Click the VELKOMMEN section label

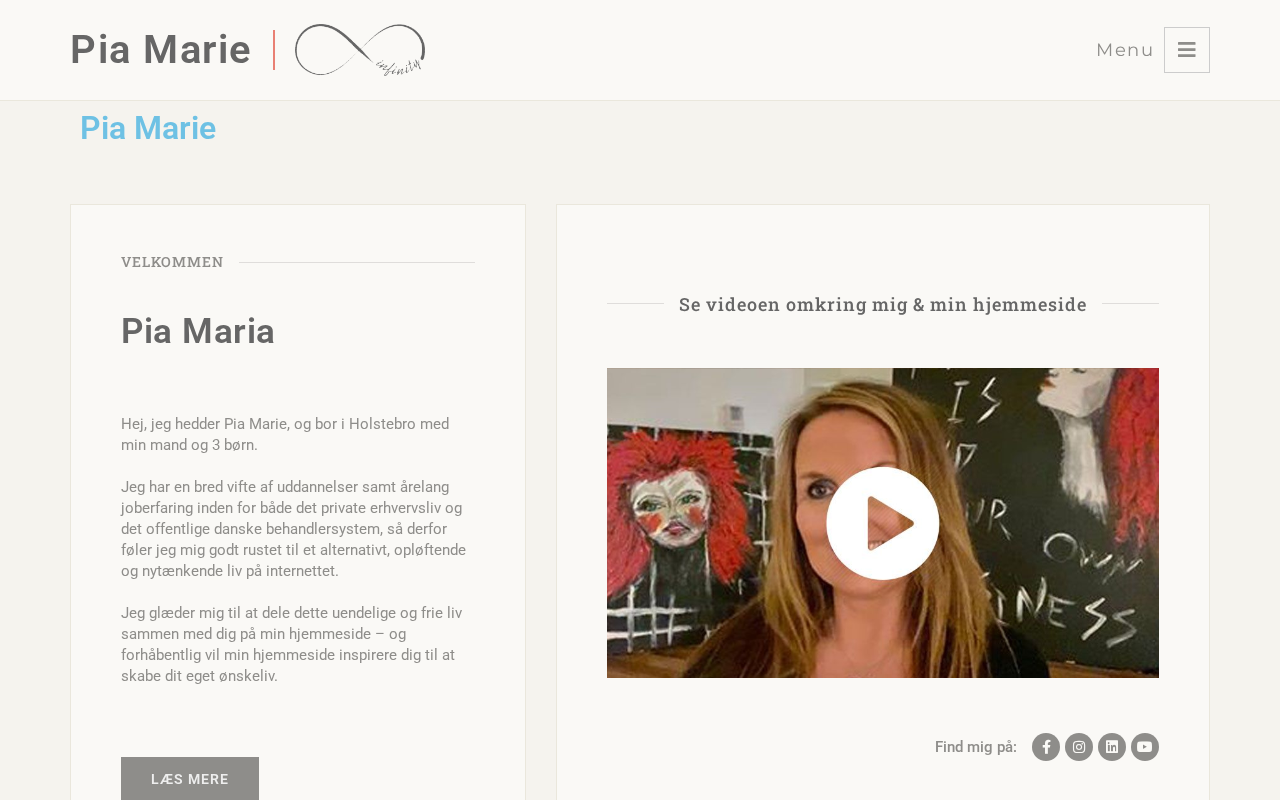coord(172,262)
